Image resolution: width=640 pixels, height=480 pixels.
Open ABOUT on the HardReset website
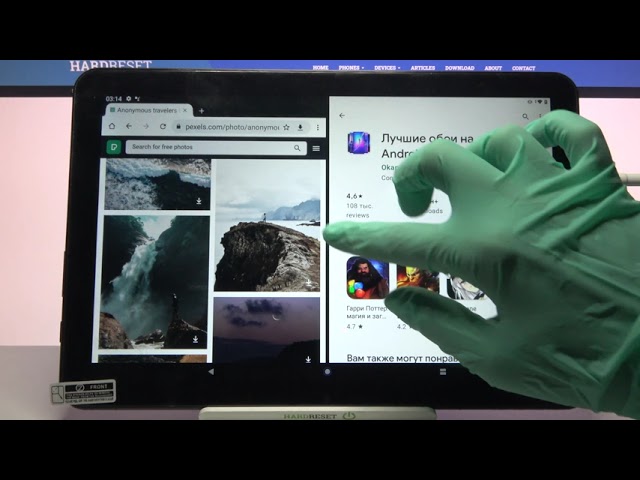493,68
